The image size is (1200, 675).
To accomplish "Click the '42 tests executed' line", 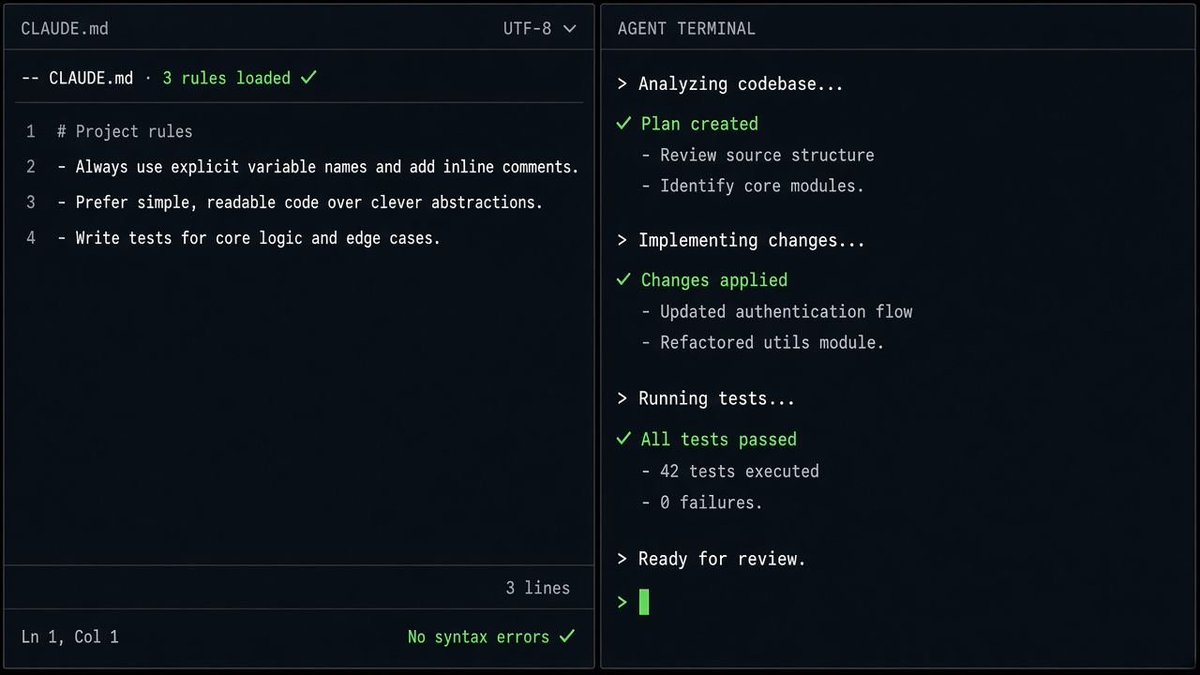I will 730,471.
